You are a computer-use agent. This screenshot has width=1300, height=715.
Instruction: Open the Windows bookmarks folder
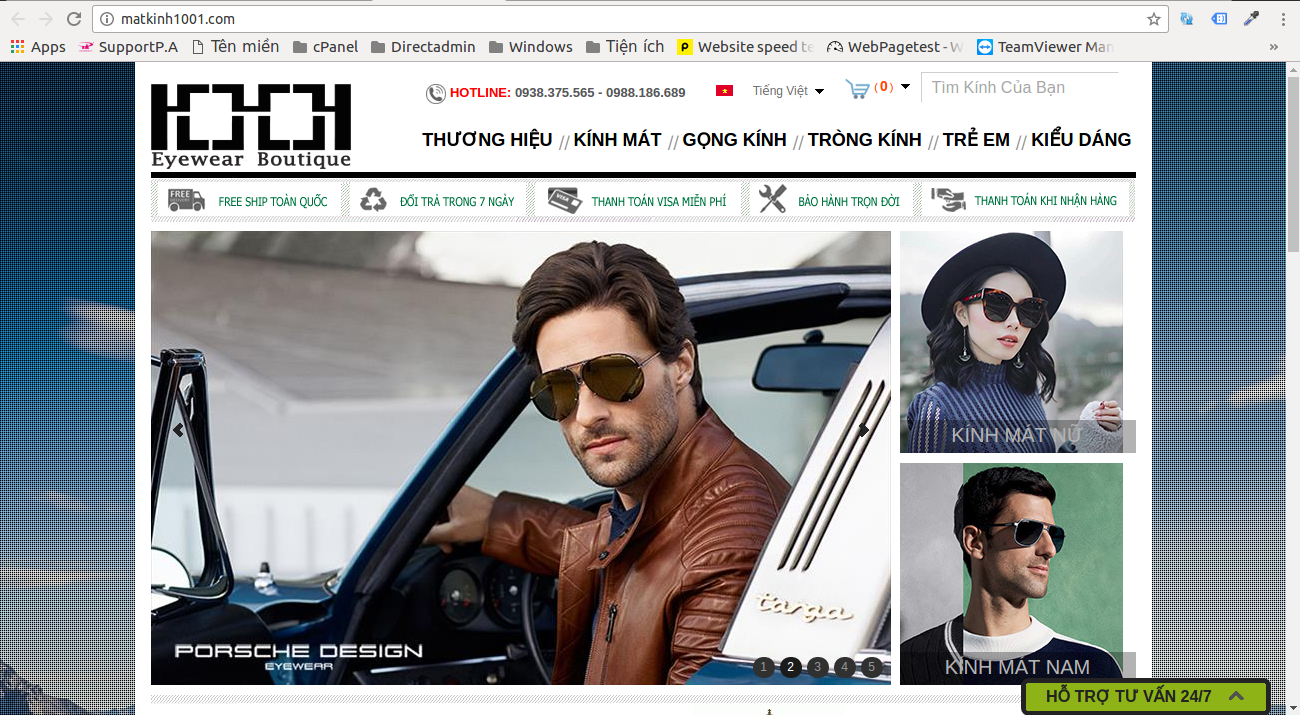[x=530, y=47]
